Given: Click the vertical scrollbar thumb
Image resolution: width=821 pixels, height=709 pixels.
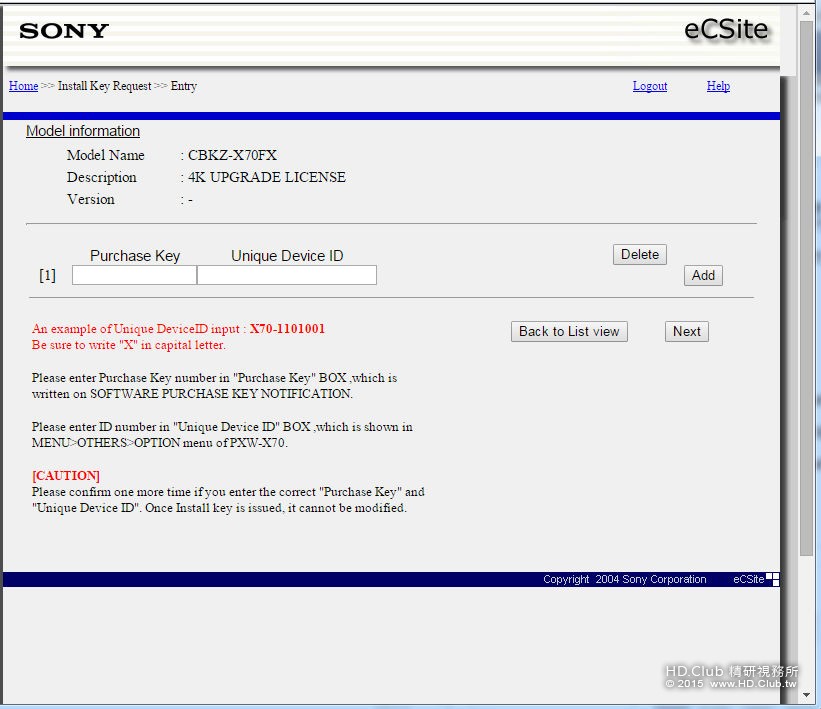Looking at the screenshot, I should click(x=806, y=288).
